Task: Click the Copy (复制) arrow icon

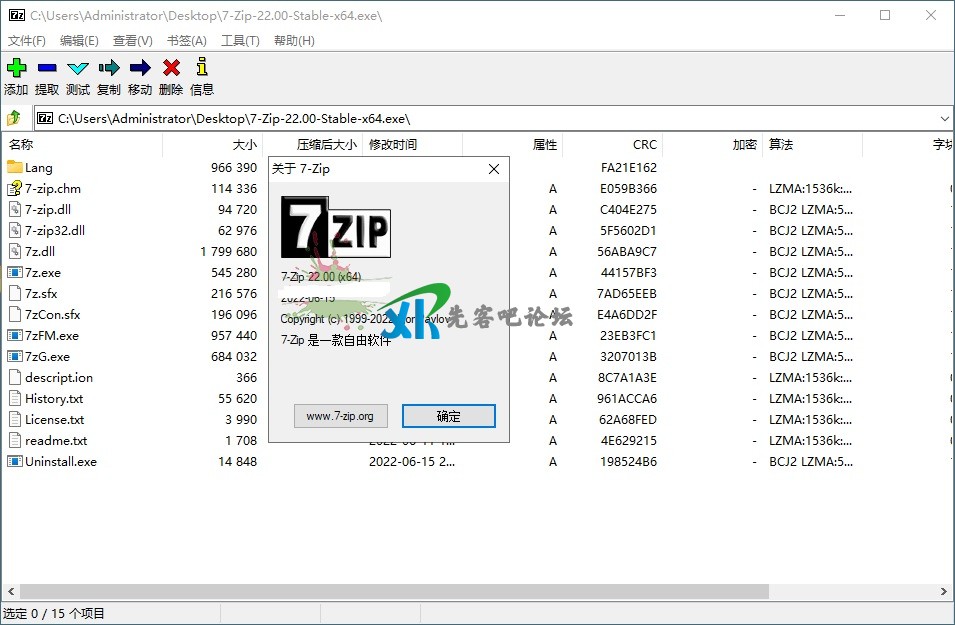Action: point(109,68)
